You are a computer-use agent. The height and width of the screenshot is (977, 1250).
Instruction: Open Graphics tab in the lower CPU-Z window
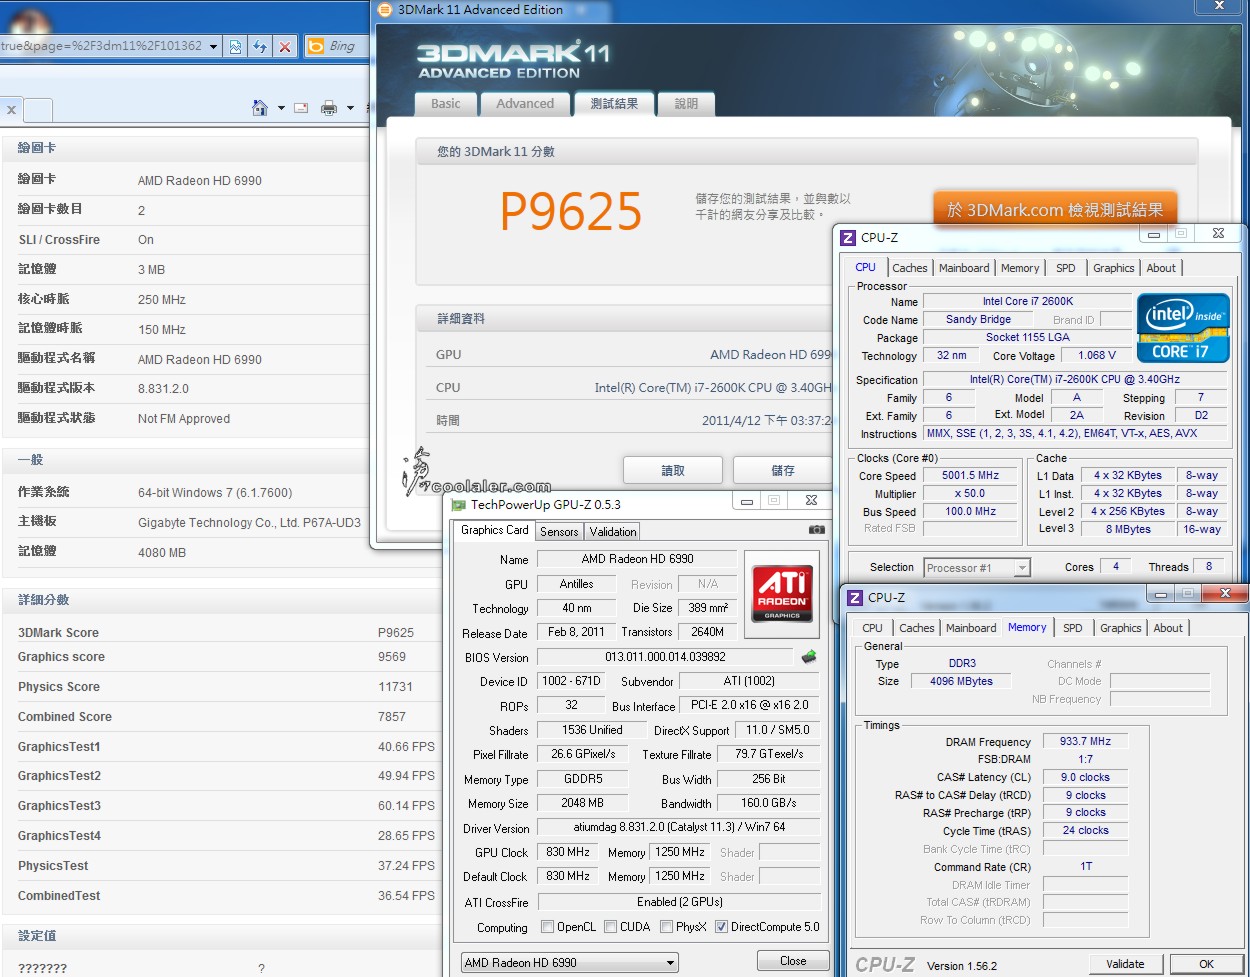coord(1121,628)
